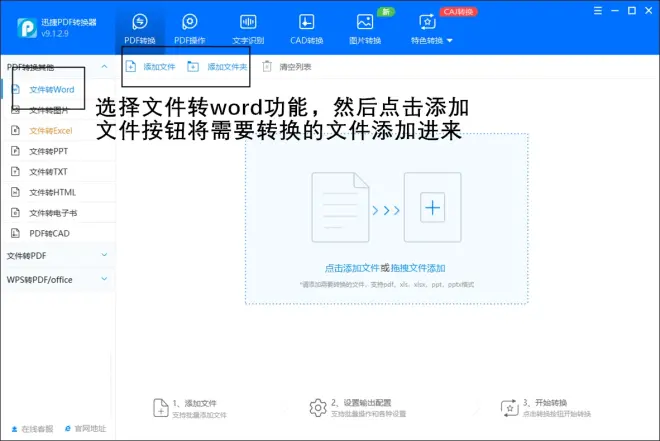Click the document illustration in drop area
This screenshot has width=660, height=441.
[x=340, y=207]
